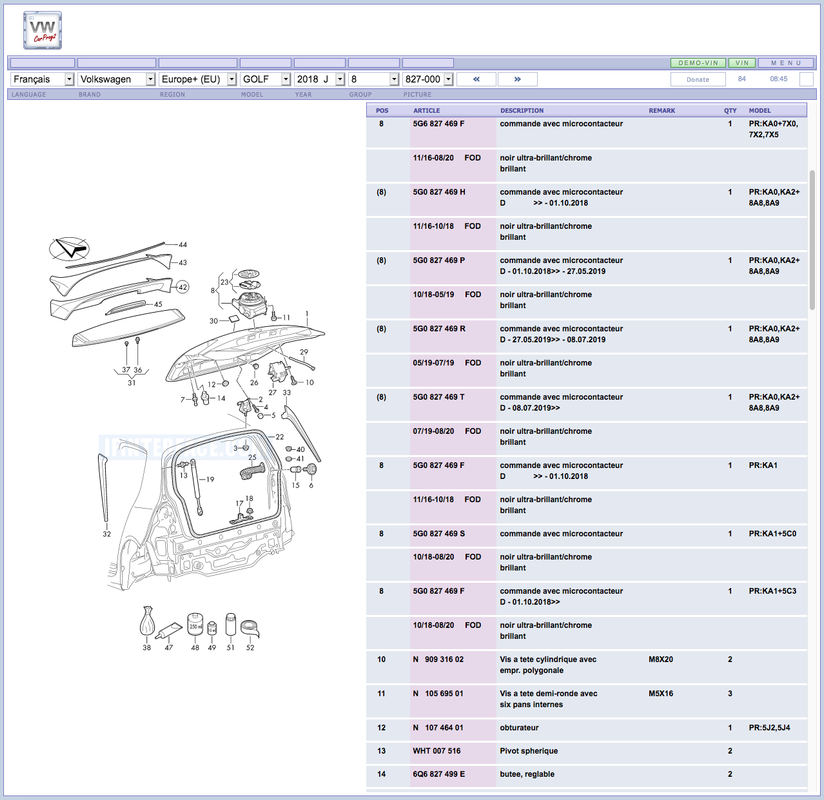Viewport: 824px width, 800px height.
Task: Click the REMARK column header
Action: (x=662, y=110)
